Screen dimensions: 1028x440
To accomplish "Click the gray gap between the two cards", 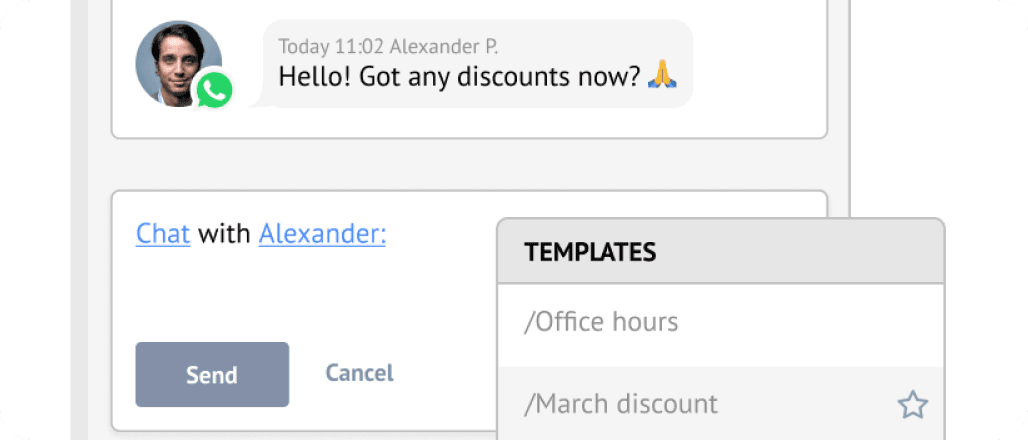I will point(470,164).
